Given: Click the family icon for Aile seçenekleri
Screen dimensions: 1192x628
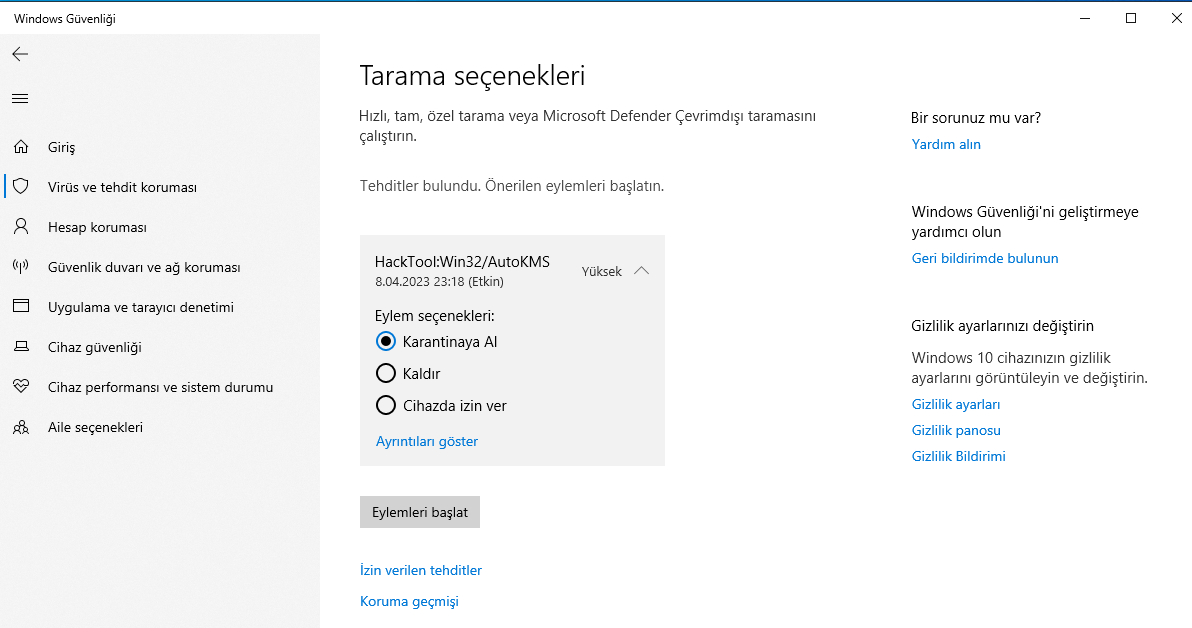Looking at the screenshot, I should click(x=21, y=427).
